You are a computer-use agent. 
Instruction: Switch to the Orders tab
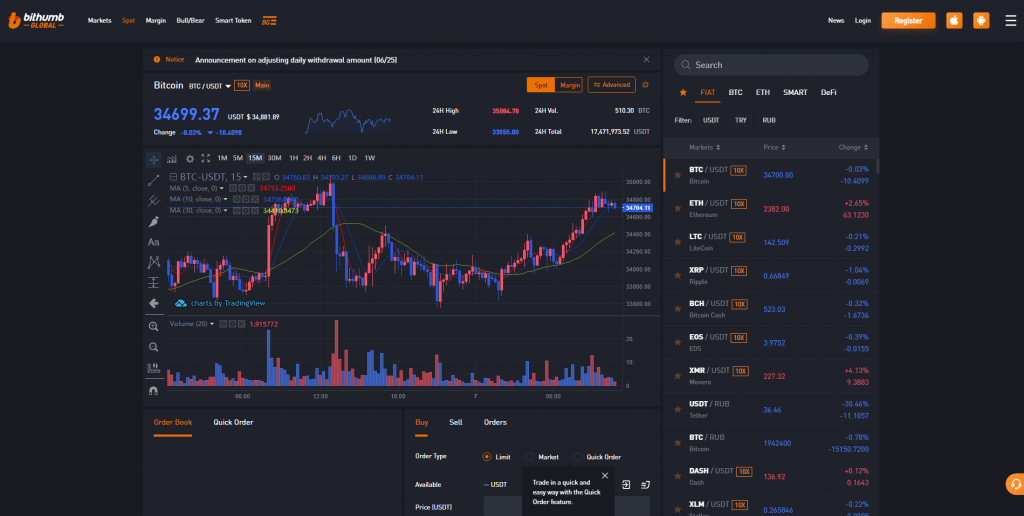[495, 423]
